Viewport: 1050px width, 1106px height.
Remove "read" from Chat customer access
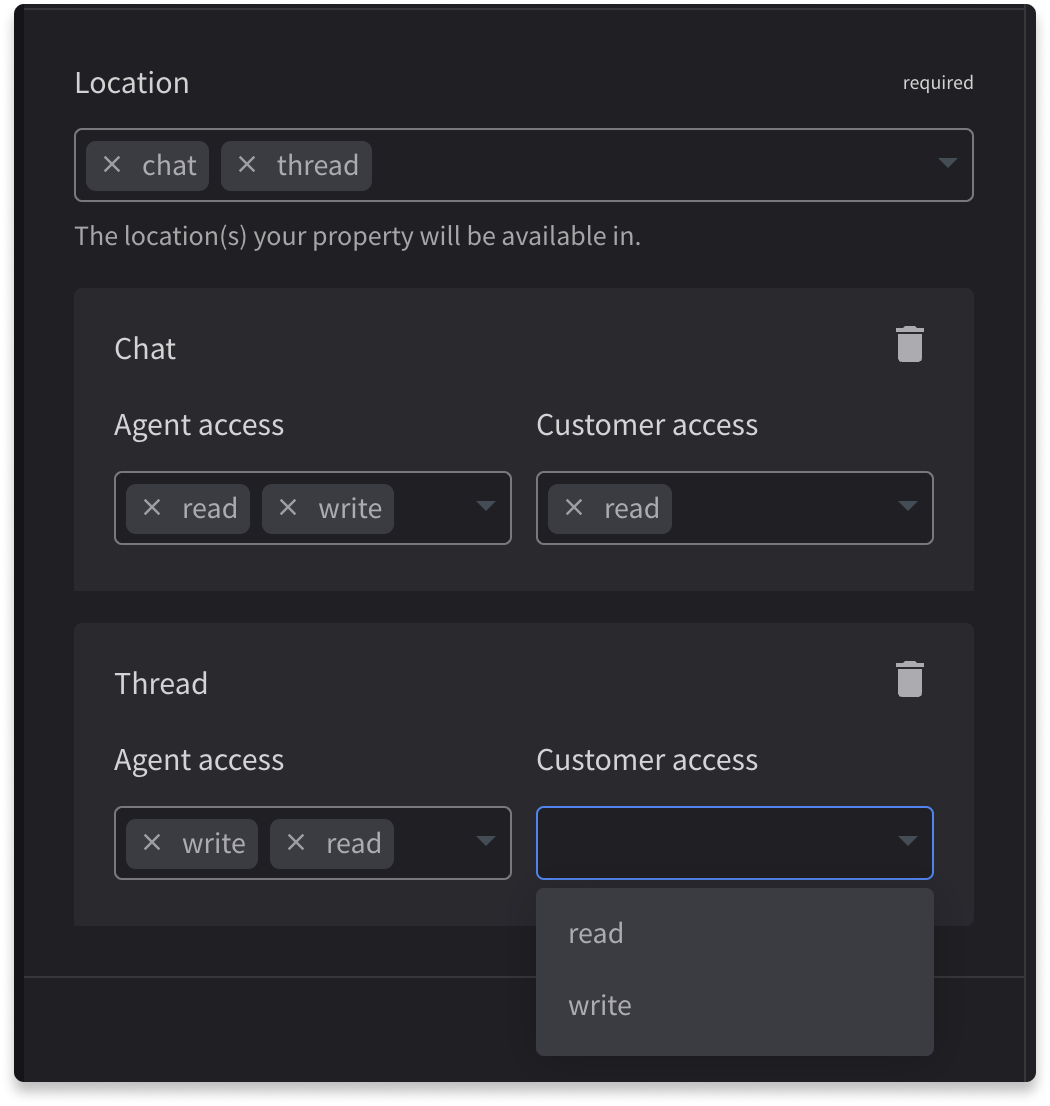pos(573,508)
